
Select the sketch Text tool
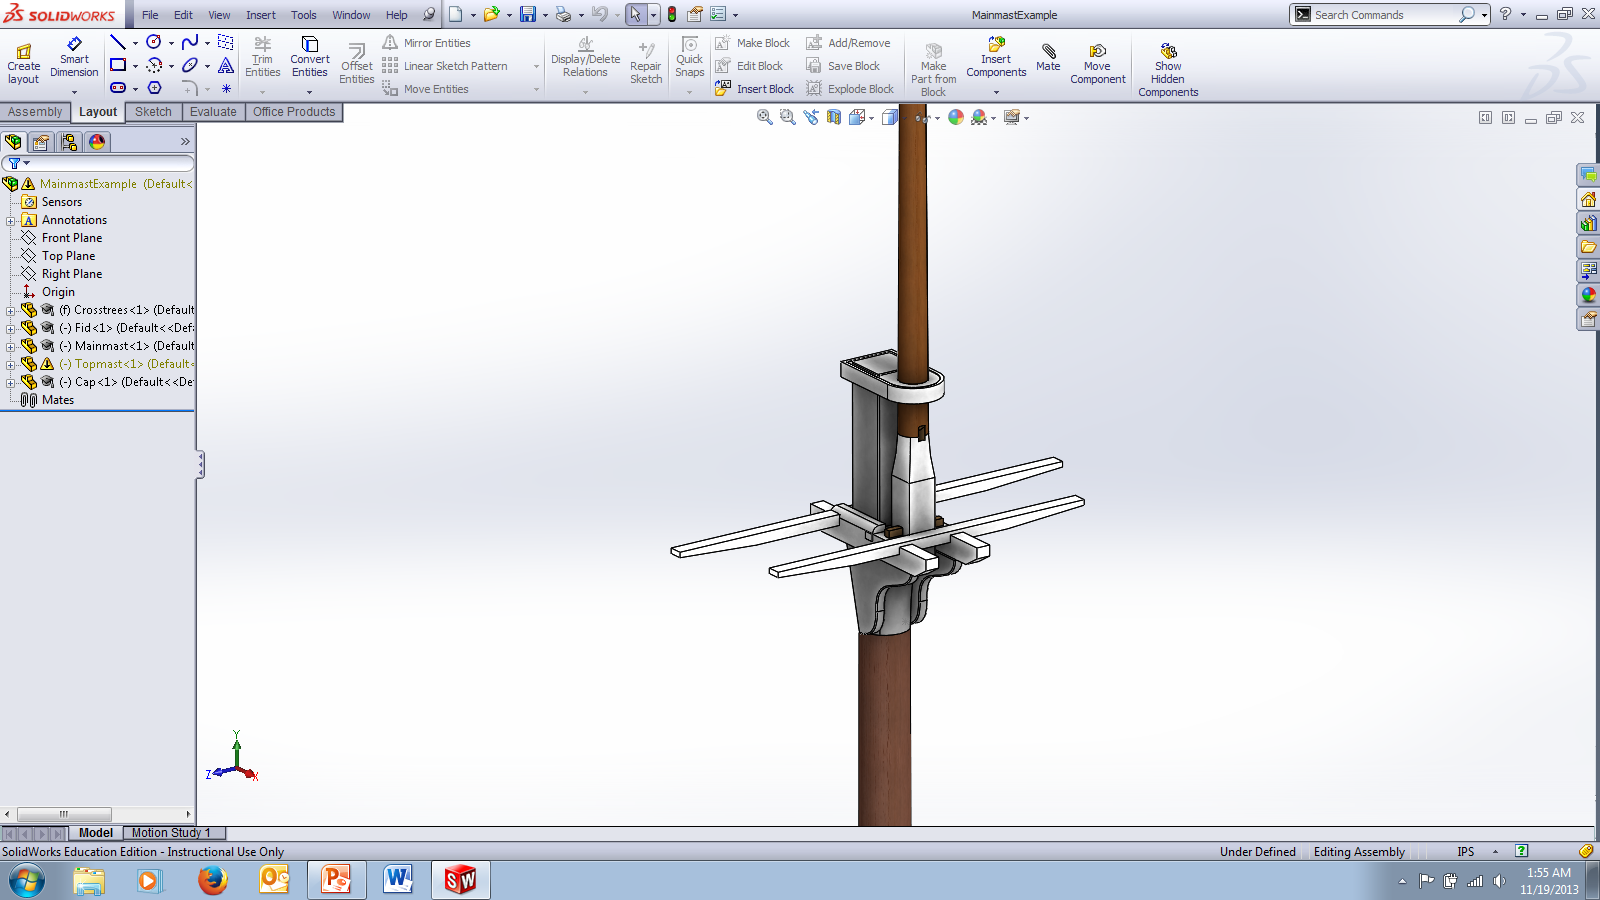tap(226, 65)
